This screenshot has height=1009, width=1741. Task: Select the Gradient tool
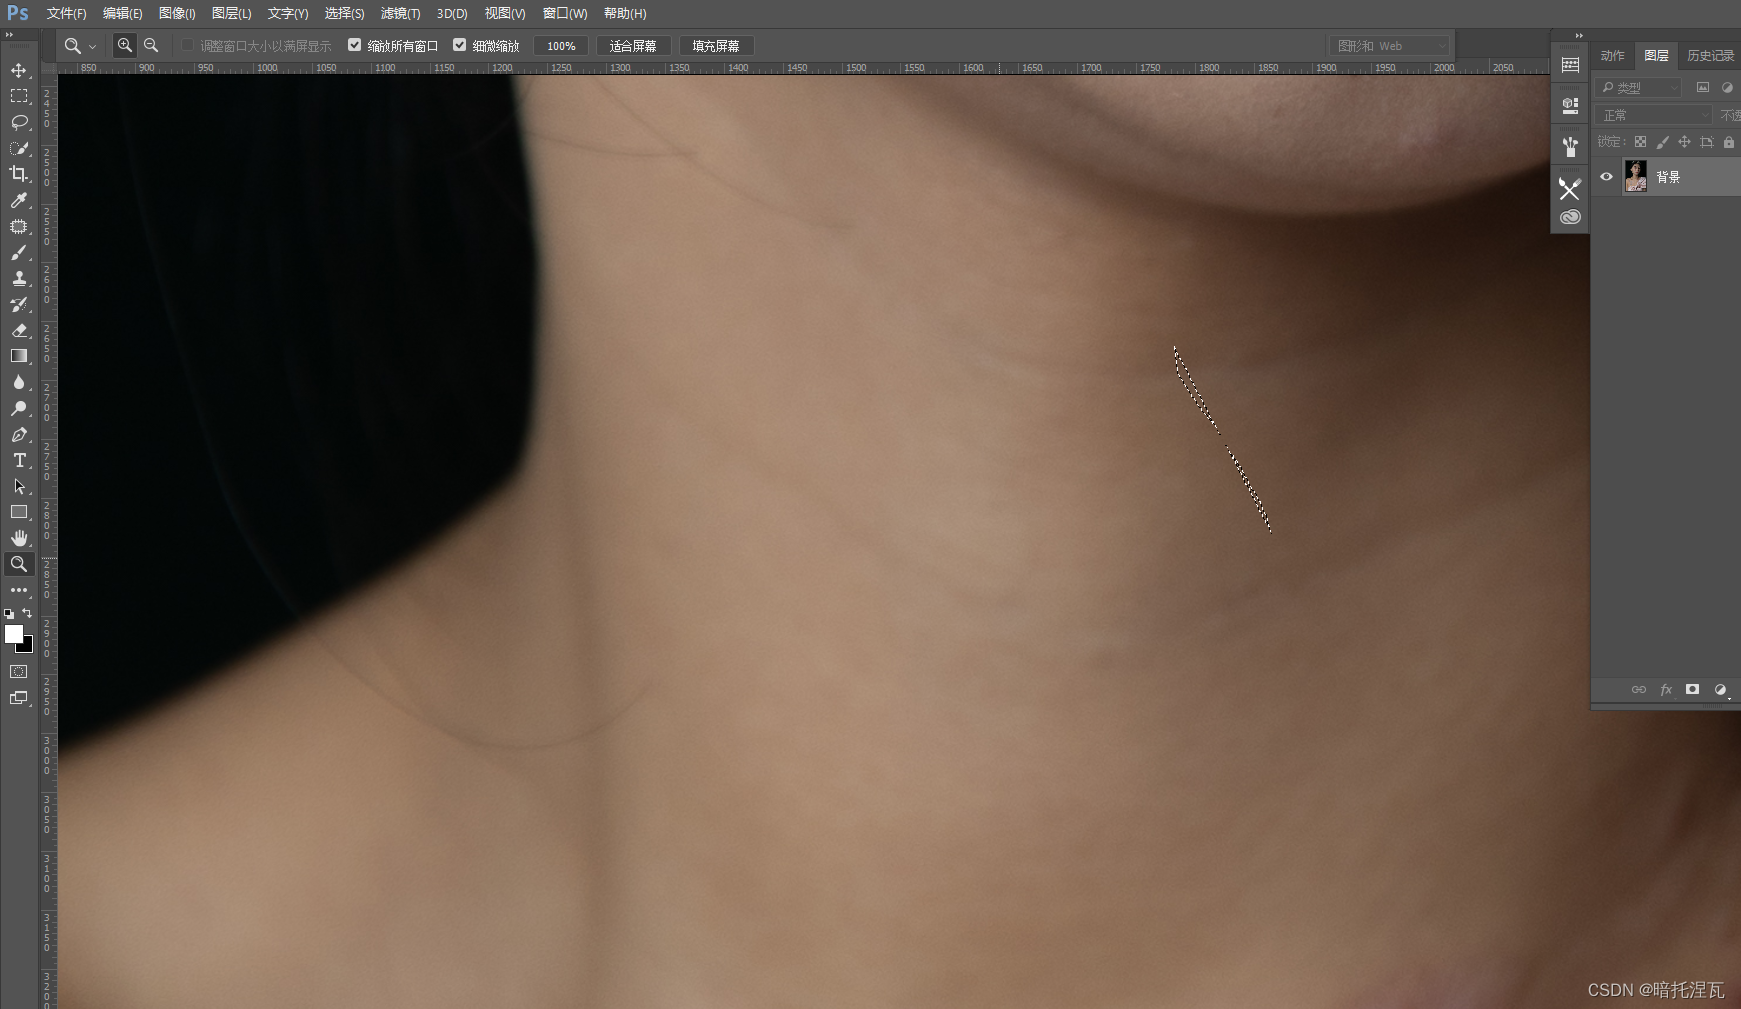pyautogui.click(x=19, y=356)
